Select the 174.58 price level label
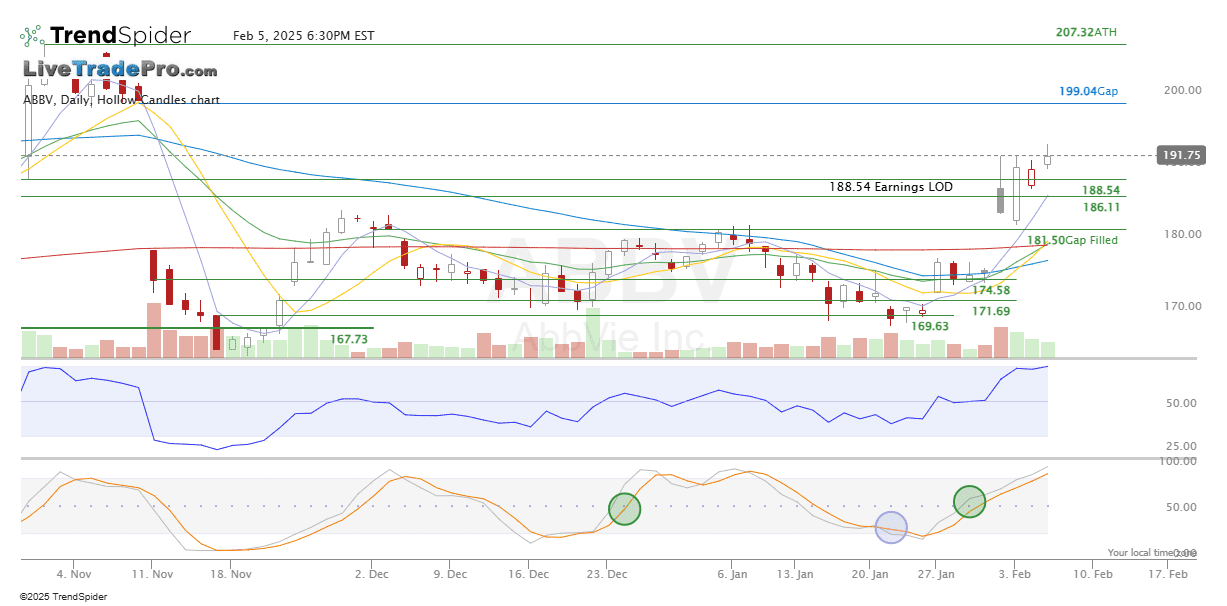The image size is (1227, 606). click(x=991, y=290)
